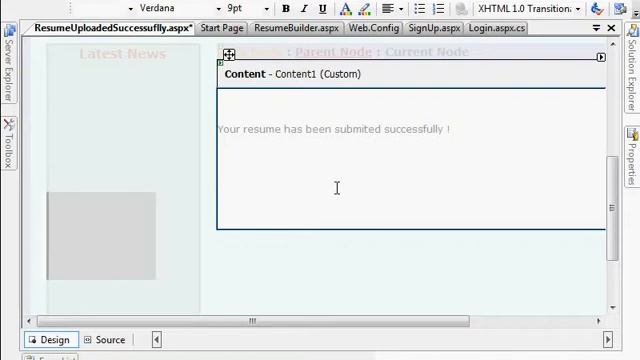Switch to the SignUp.aspx tab

pos(434,28)
